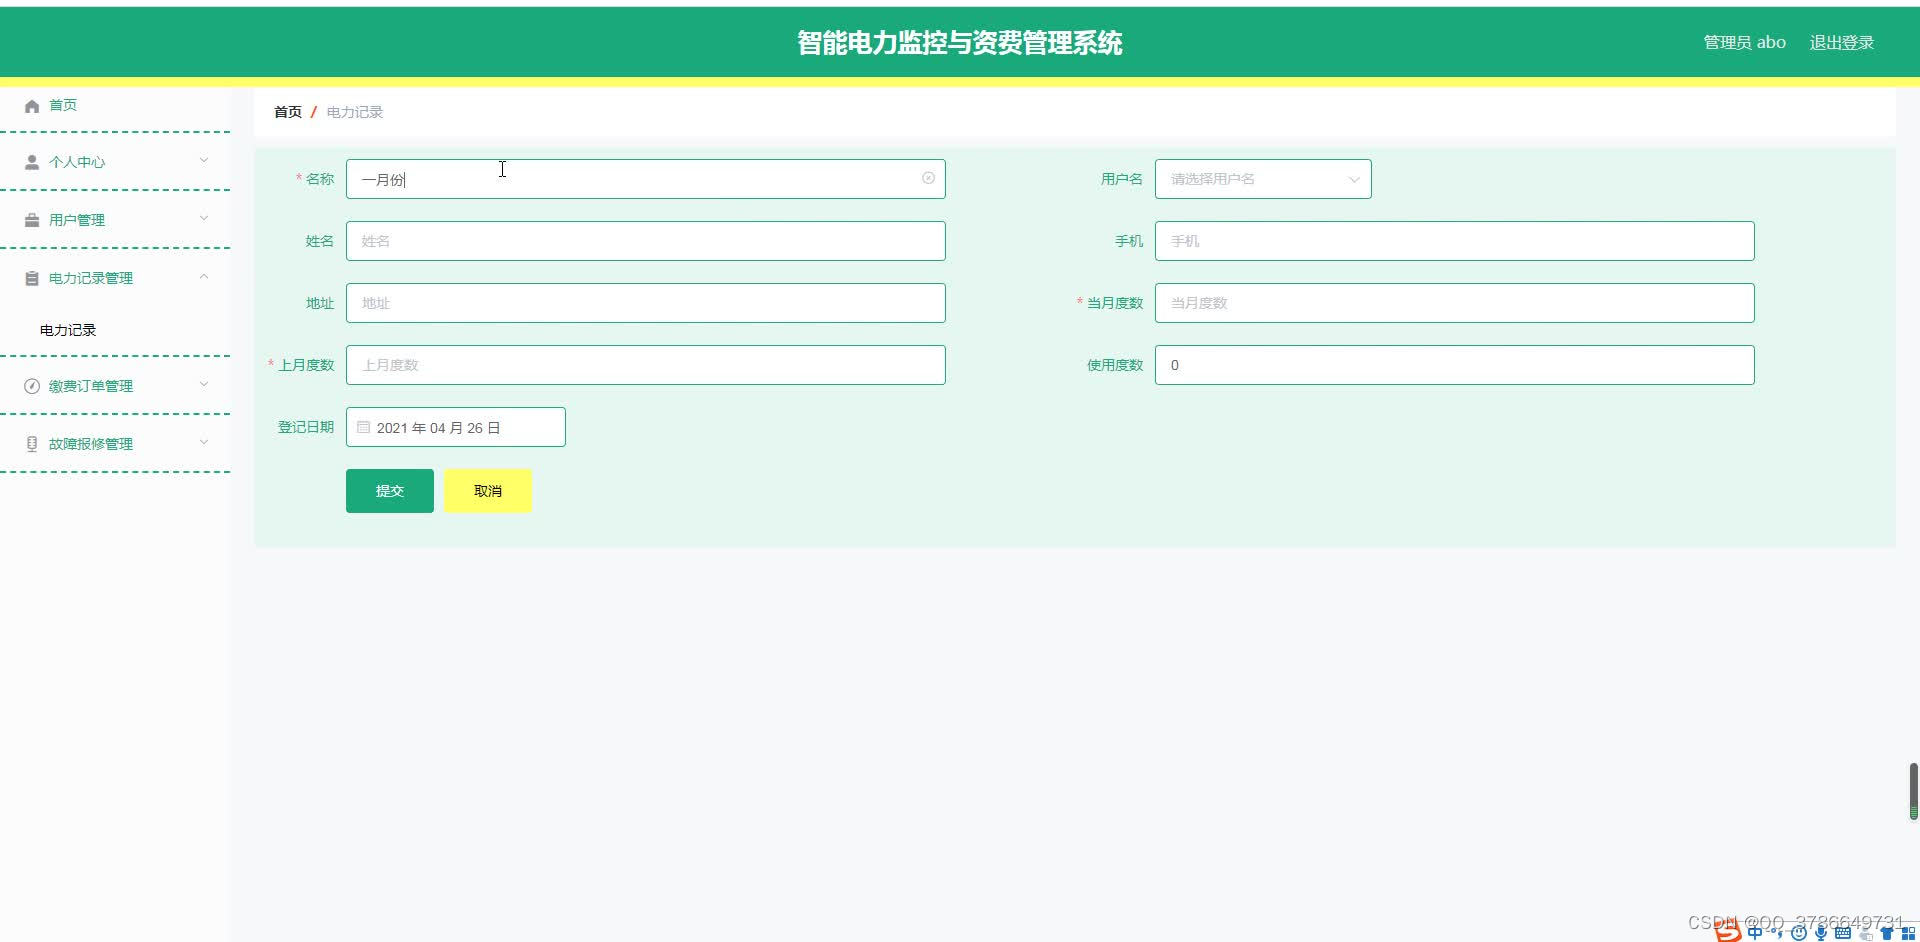Open the 个人中心 menu label
The image size is (1920, 942).
tap(77, 162)
